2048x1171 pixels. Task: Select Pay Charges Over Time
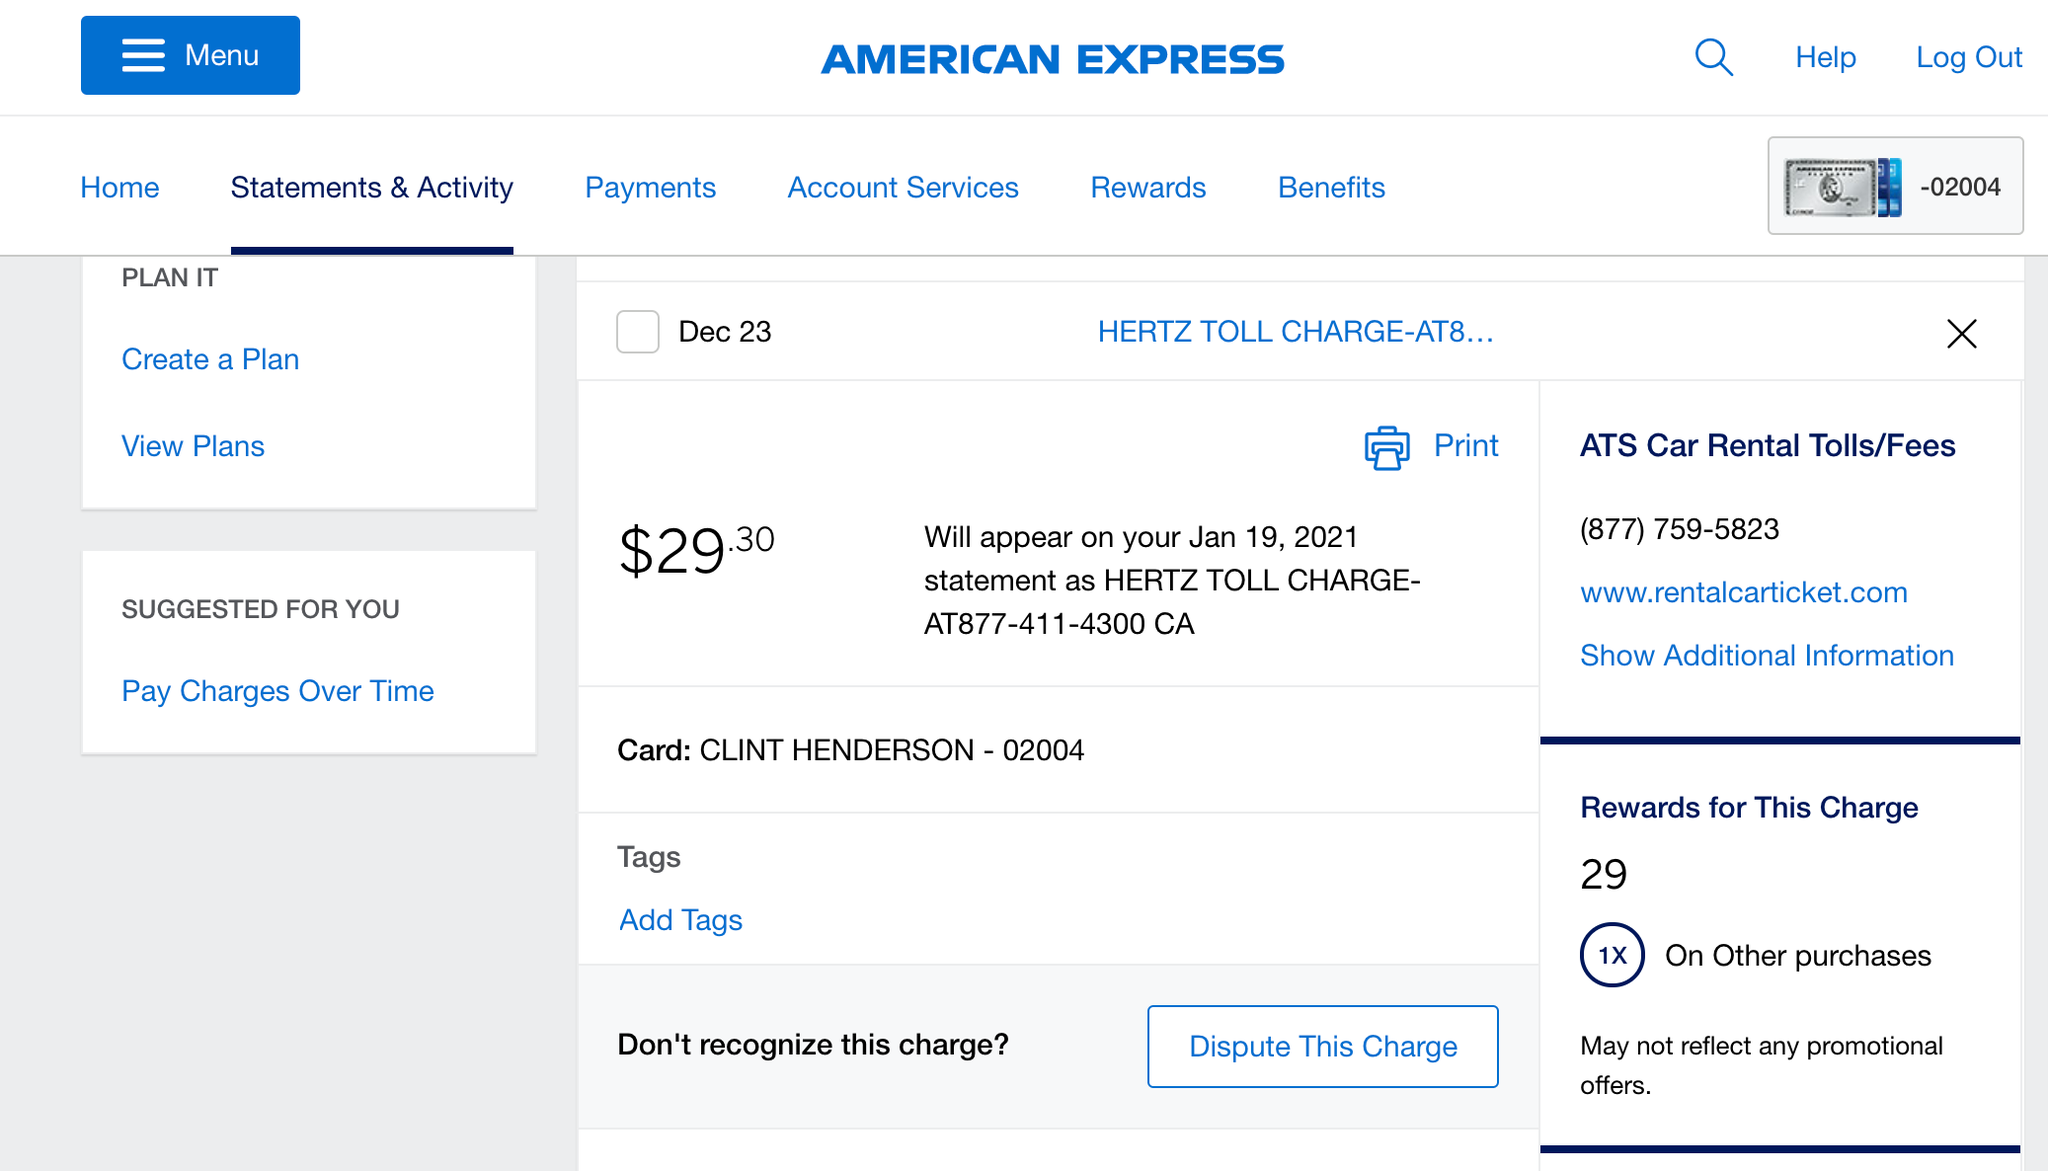277,690
